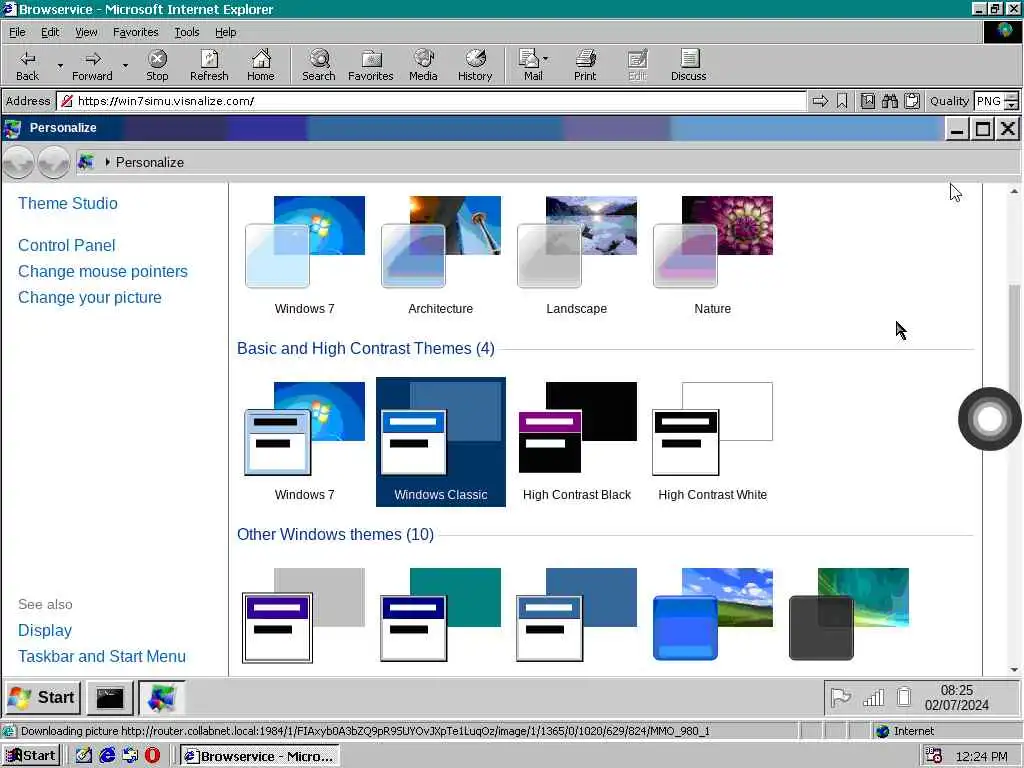Print the current page
The image size is (1024, 768).
pyautogui.click(x=585, y=65)
